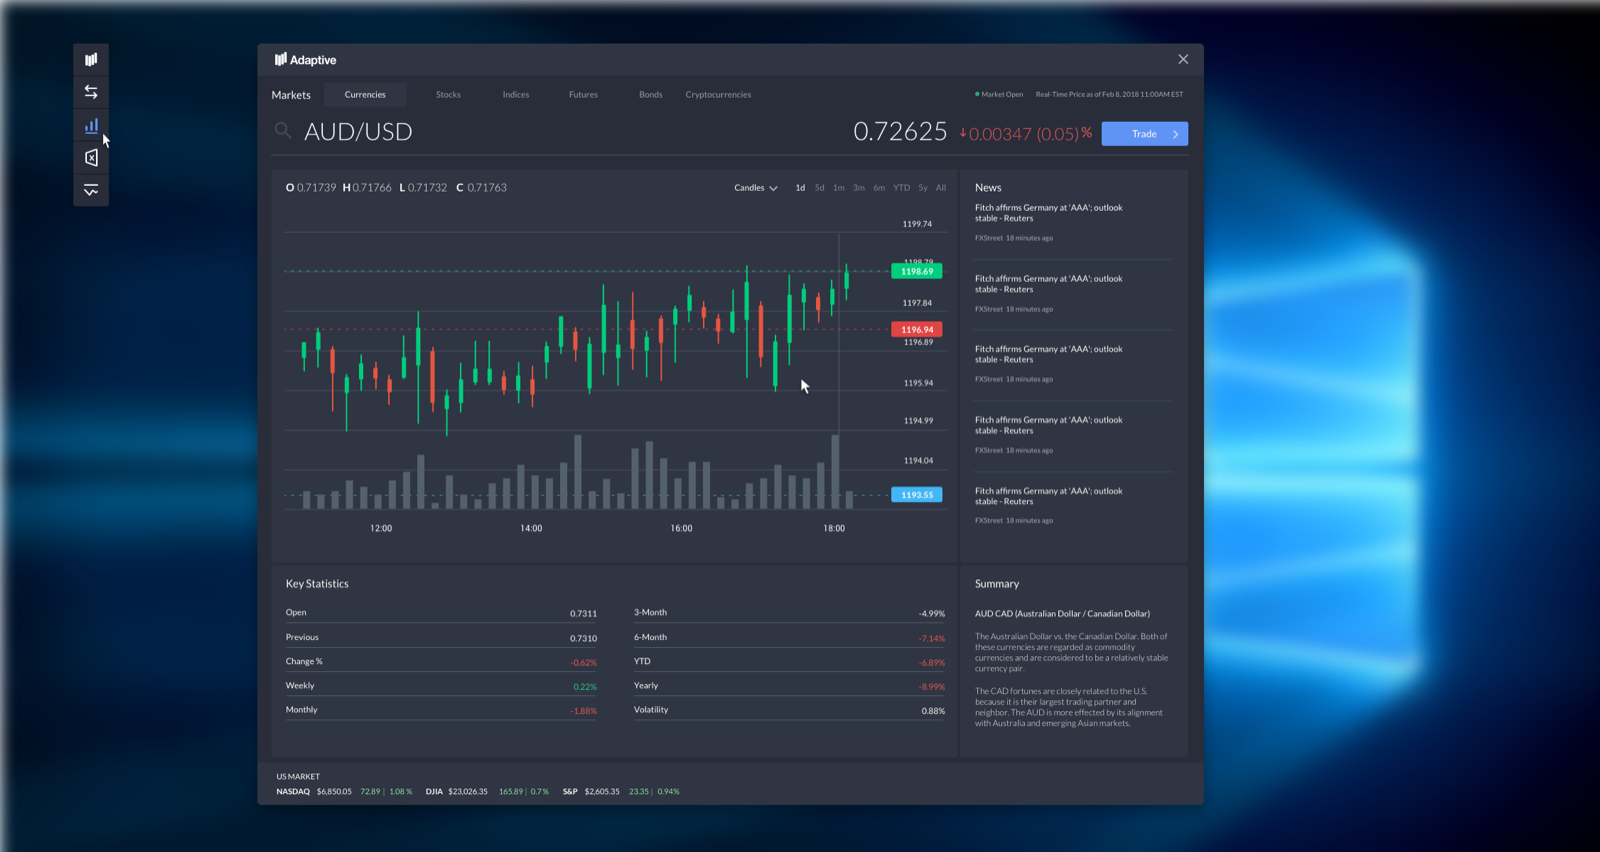Switch chart range to 3m

point(859,188)
